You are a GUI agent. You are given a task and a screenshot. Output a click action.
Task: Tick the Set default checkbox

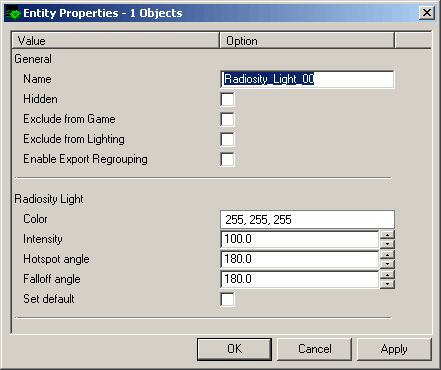227,299
